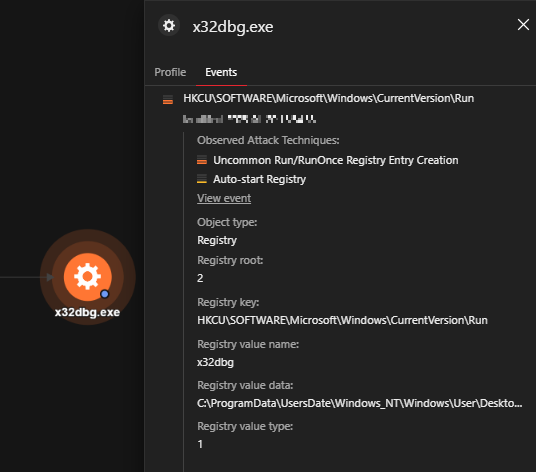Click the gear icon in the panel header
536x472 pixels.
click(x=169, y=26)
